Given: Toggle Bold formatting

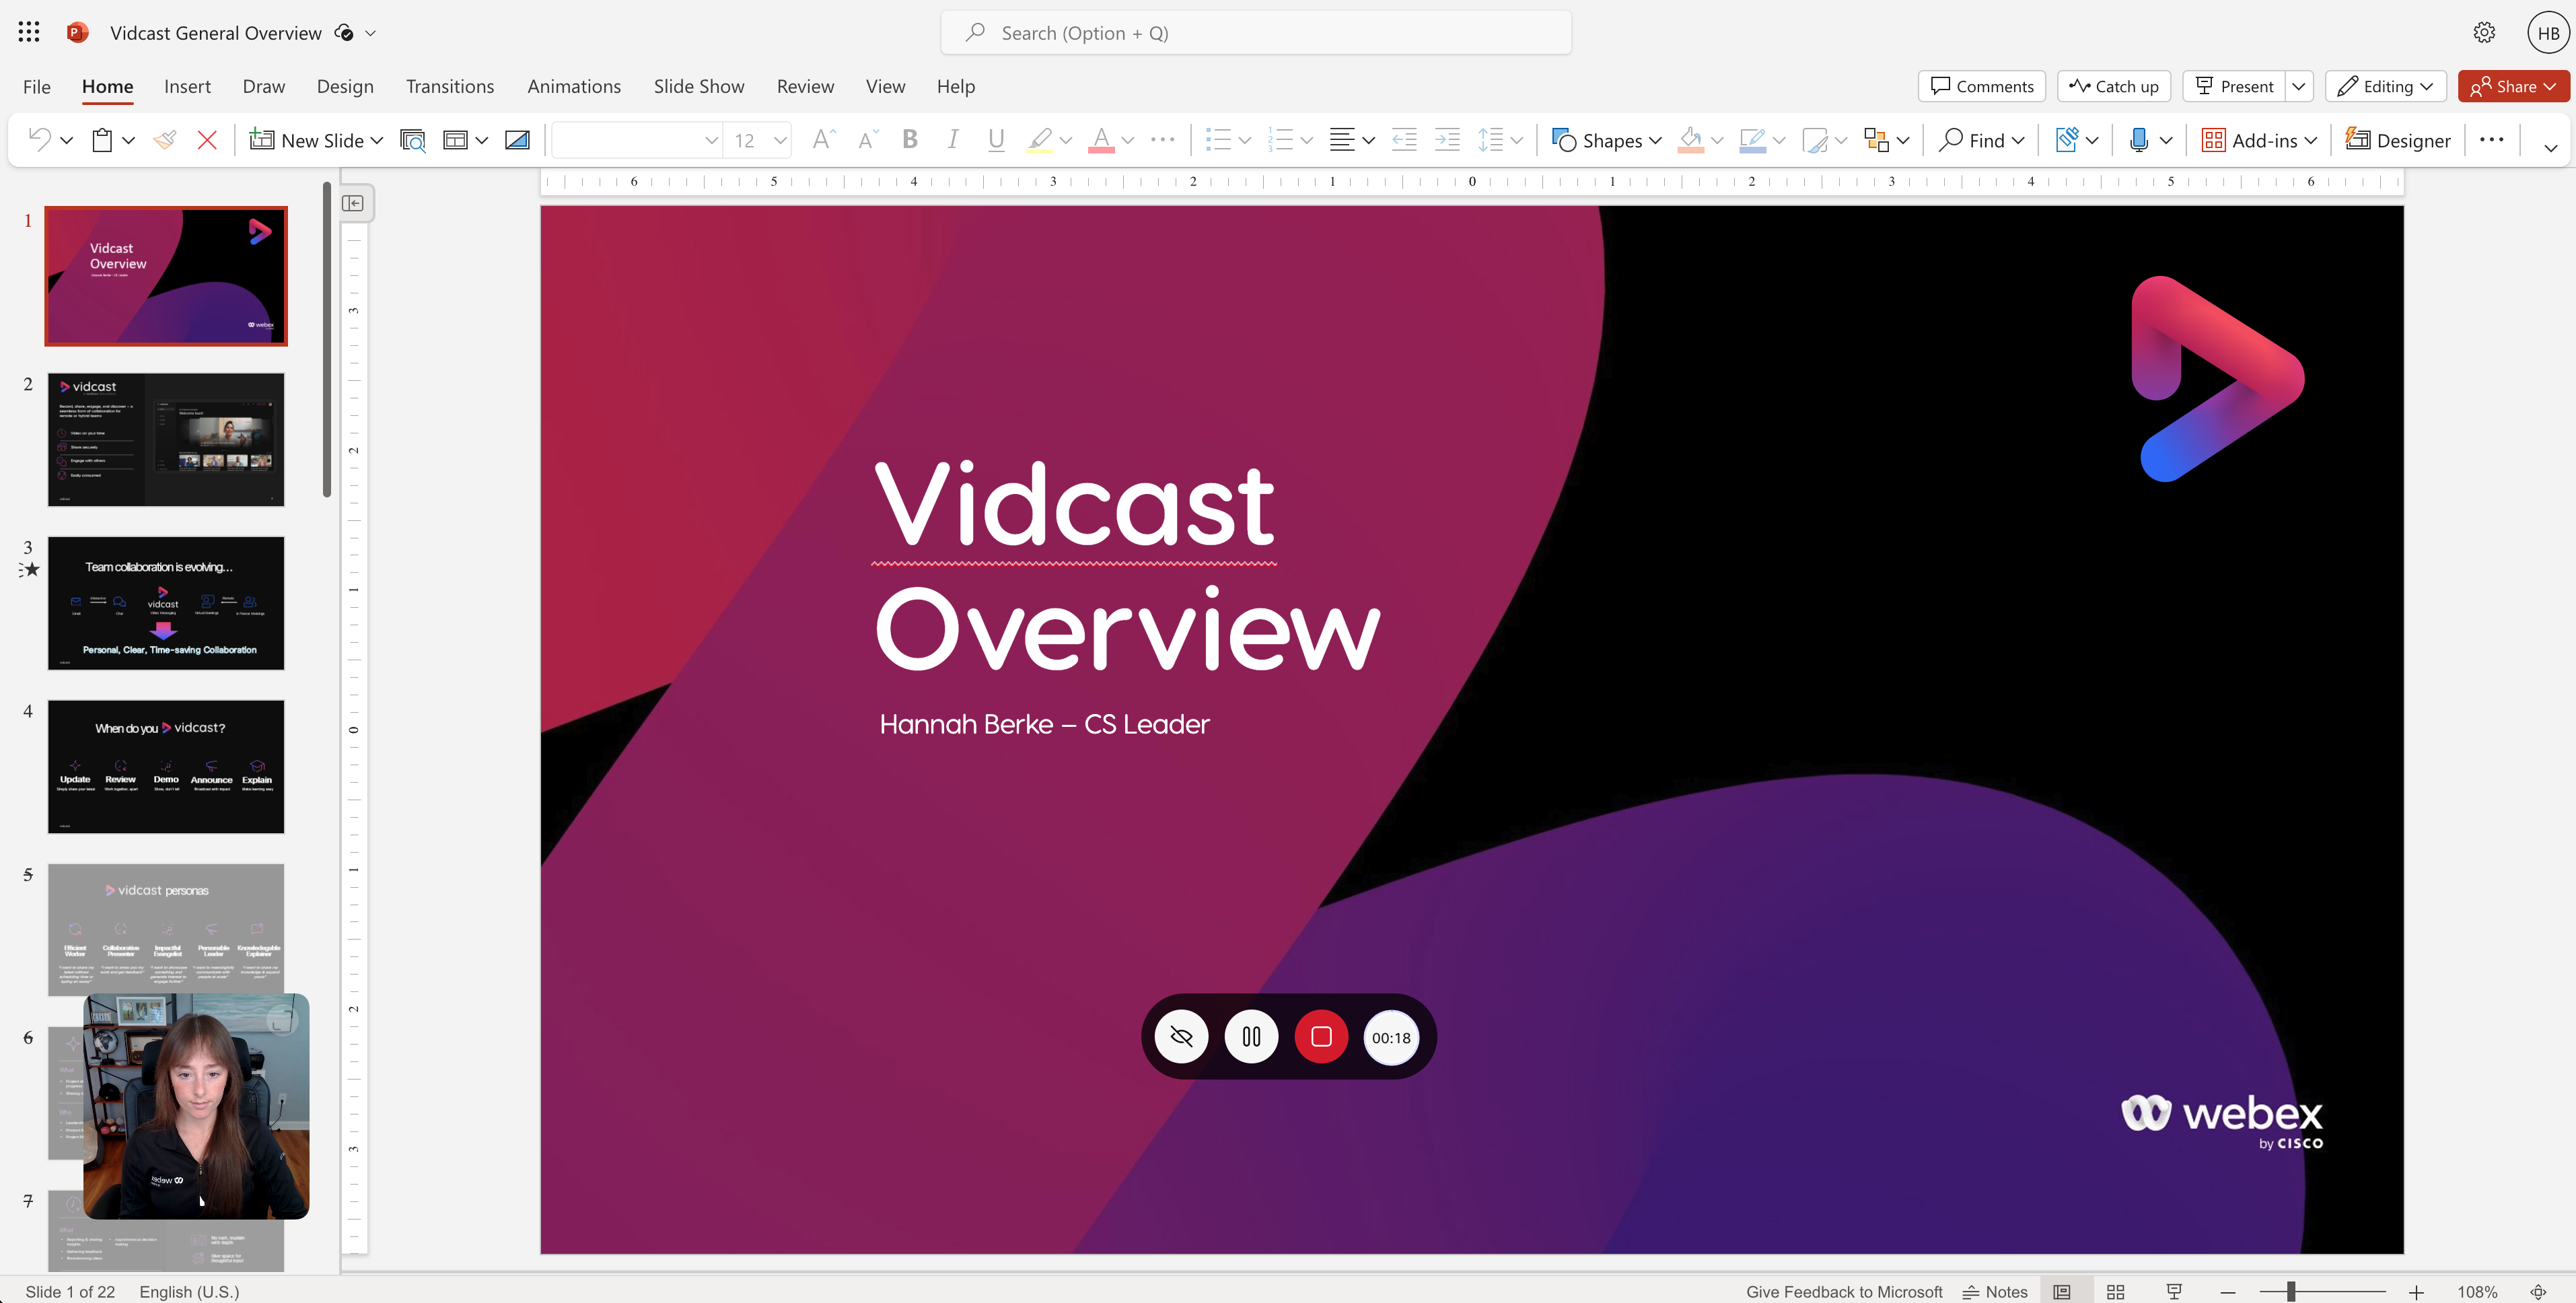Looking at the screenshot, I should (x=910, y=140).
